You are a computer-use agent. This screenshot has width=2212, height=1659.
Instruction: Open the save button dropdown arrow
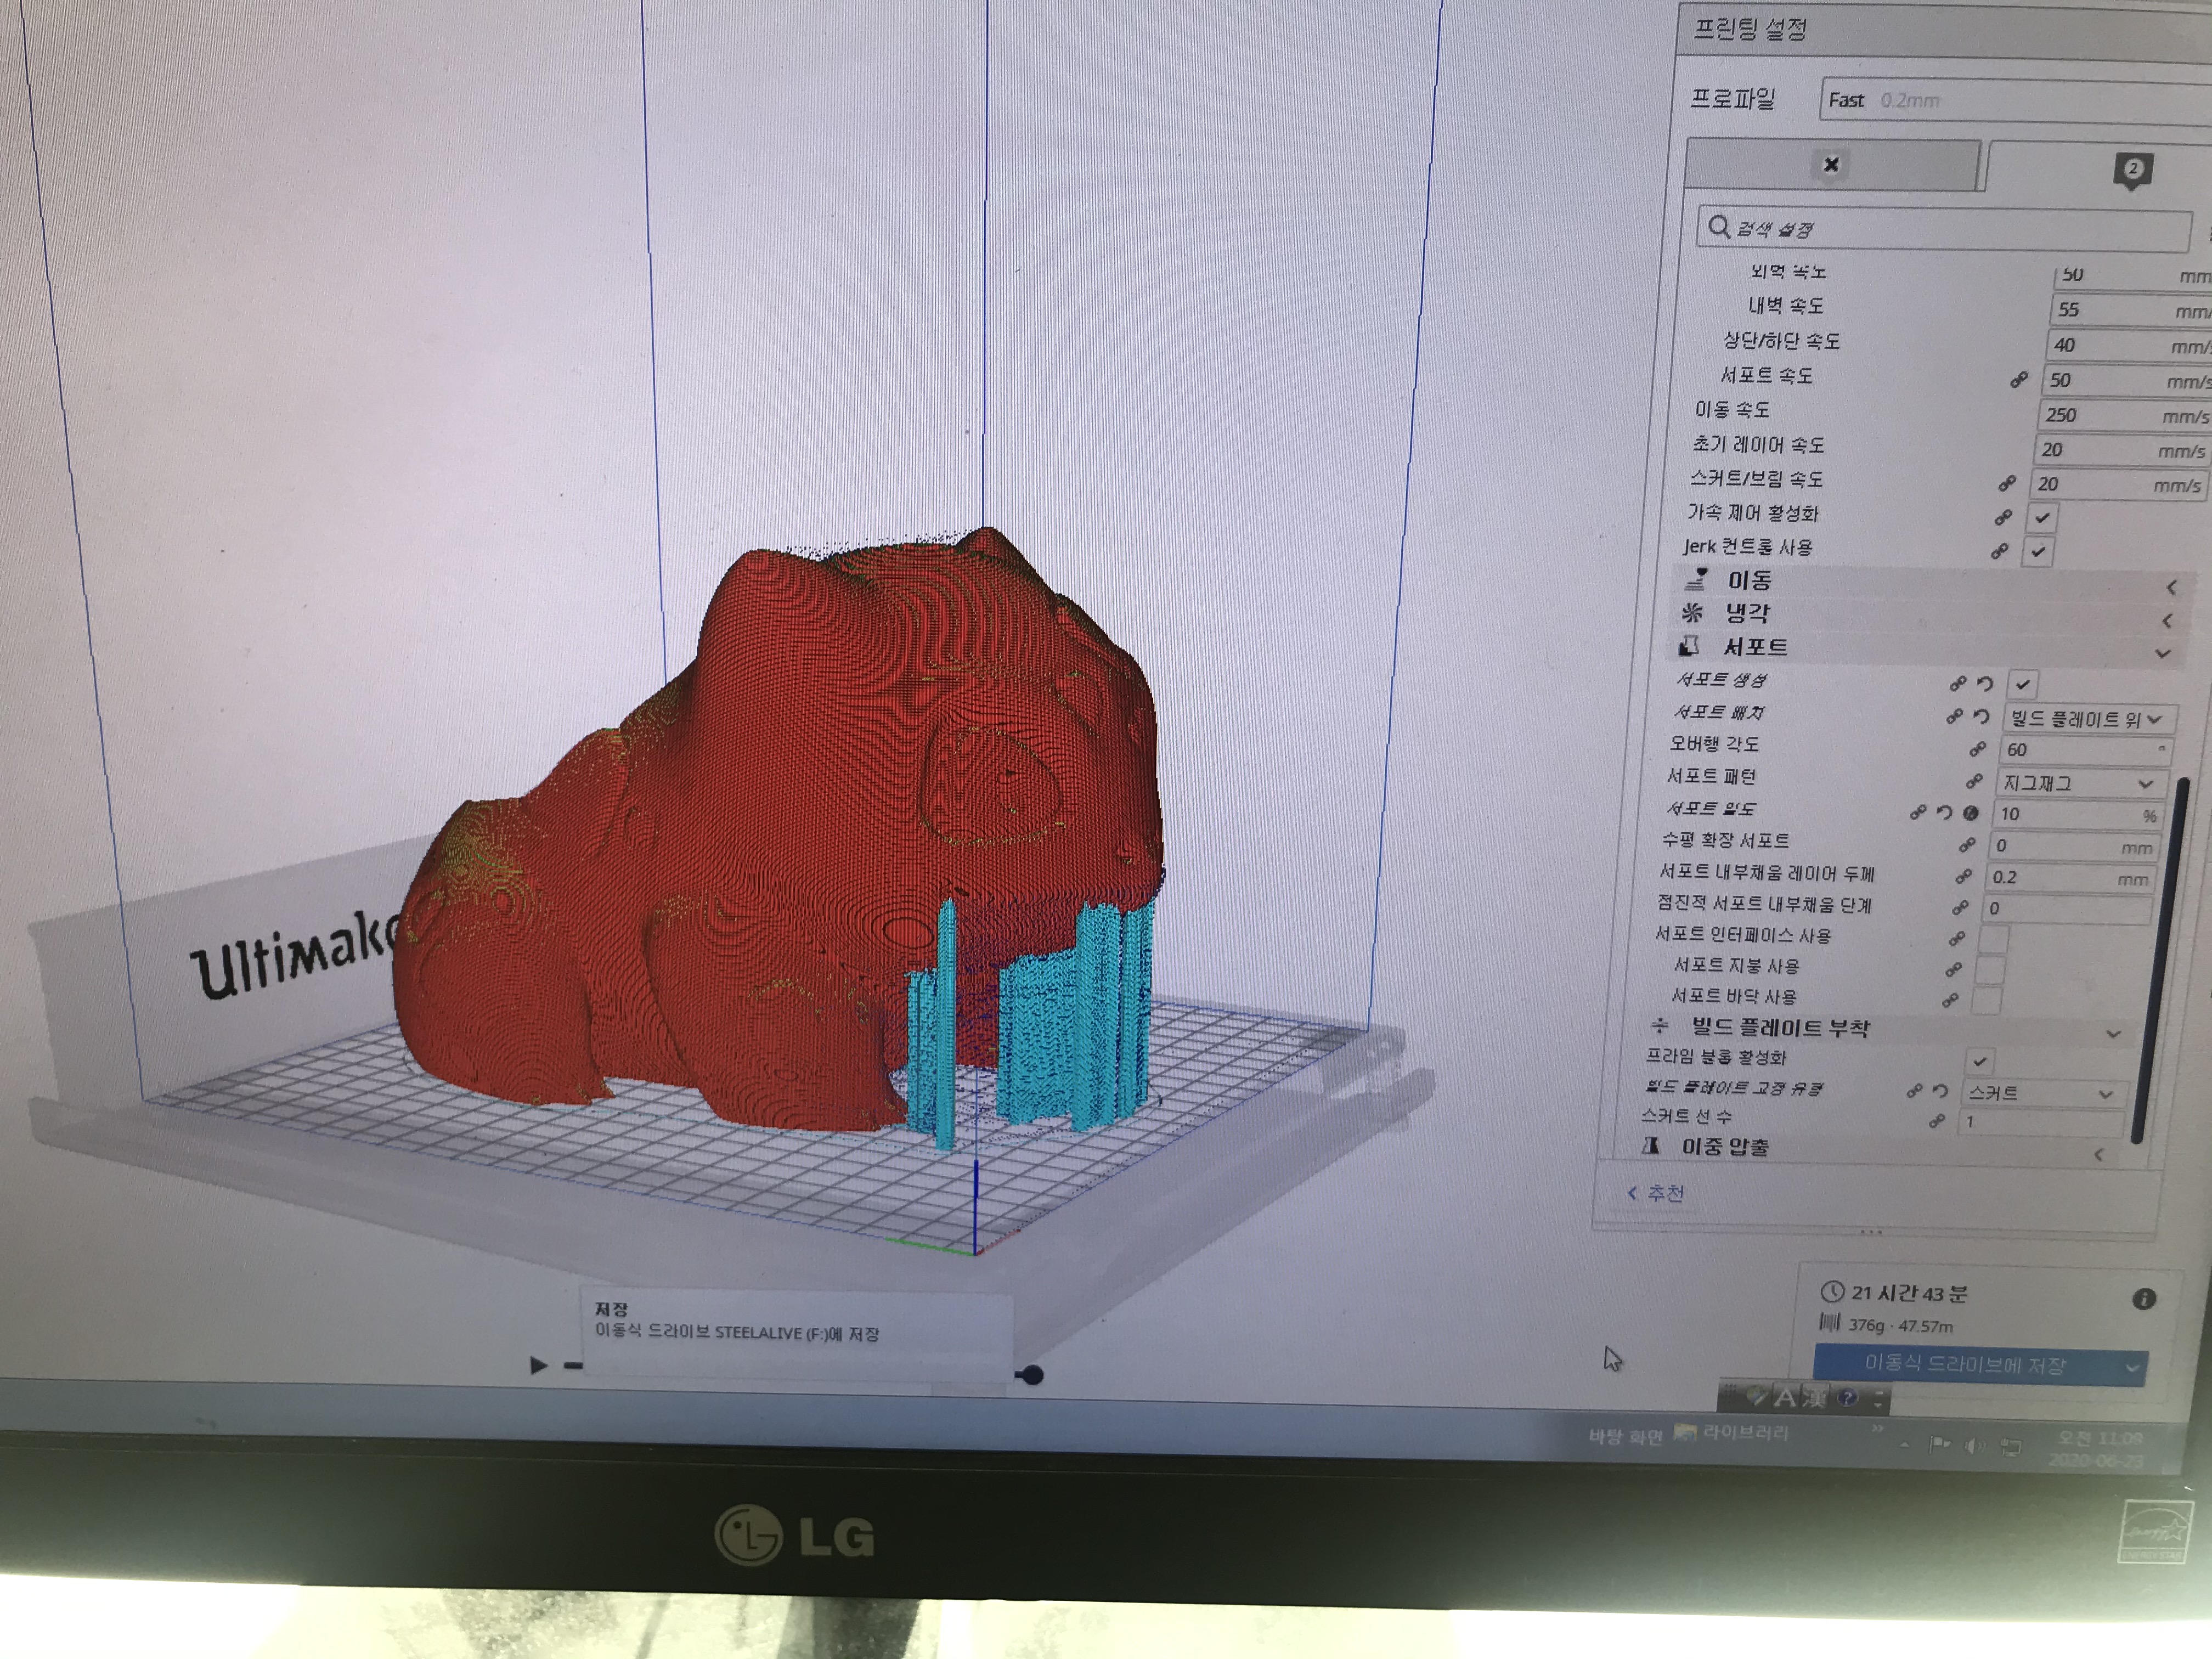[x=2131, y=1368]
